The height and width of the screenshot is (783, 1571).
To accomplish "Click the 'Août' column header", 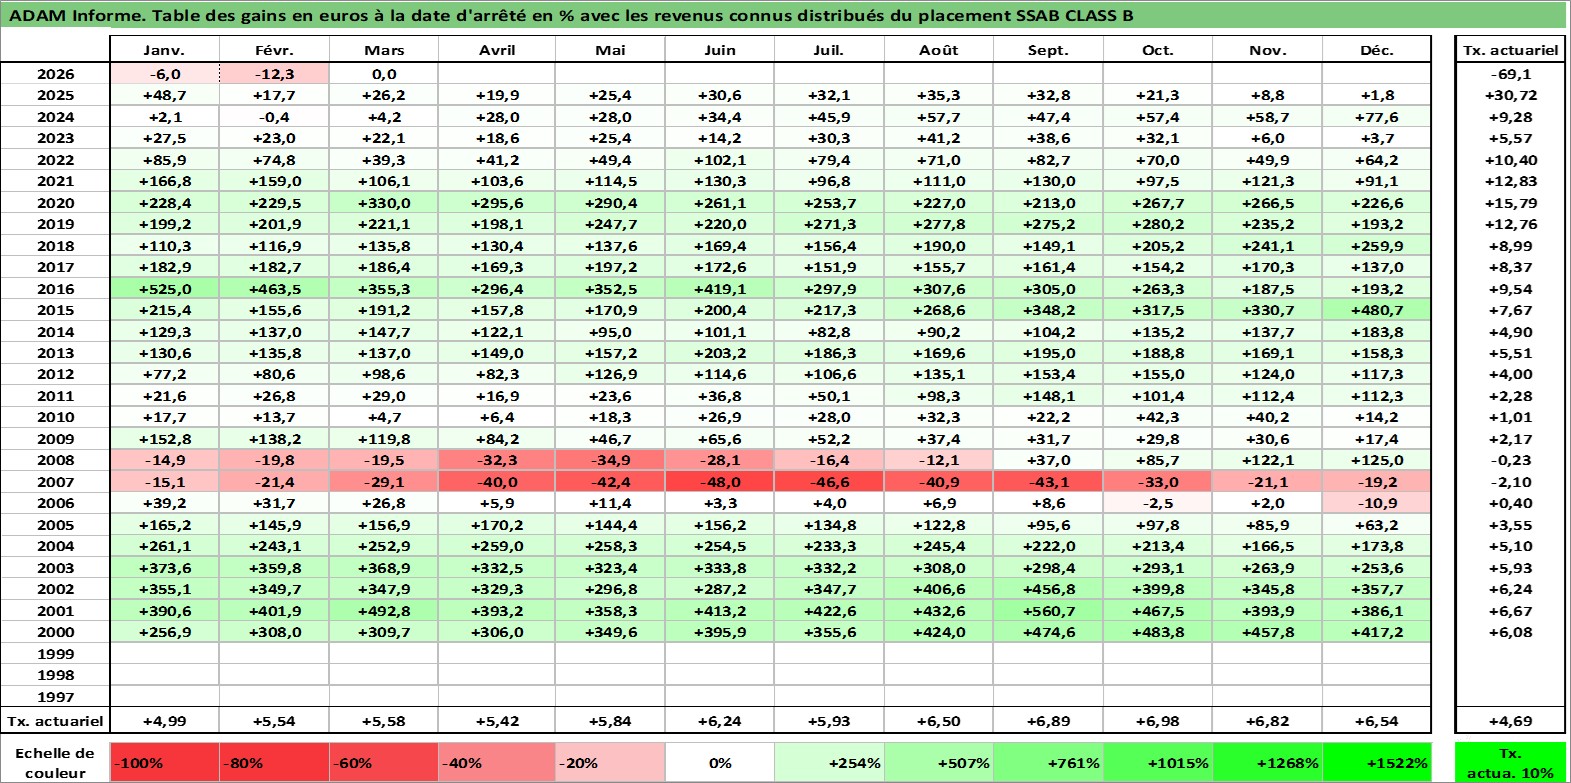I will pos(938,50).
